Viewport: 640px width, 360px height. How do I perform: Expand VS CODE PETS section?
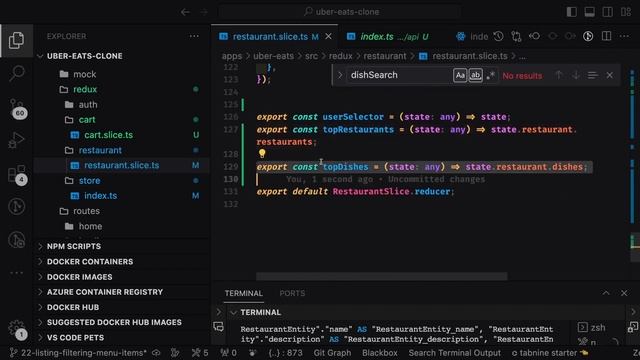click(x=75, y=338)
